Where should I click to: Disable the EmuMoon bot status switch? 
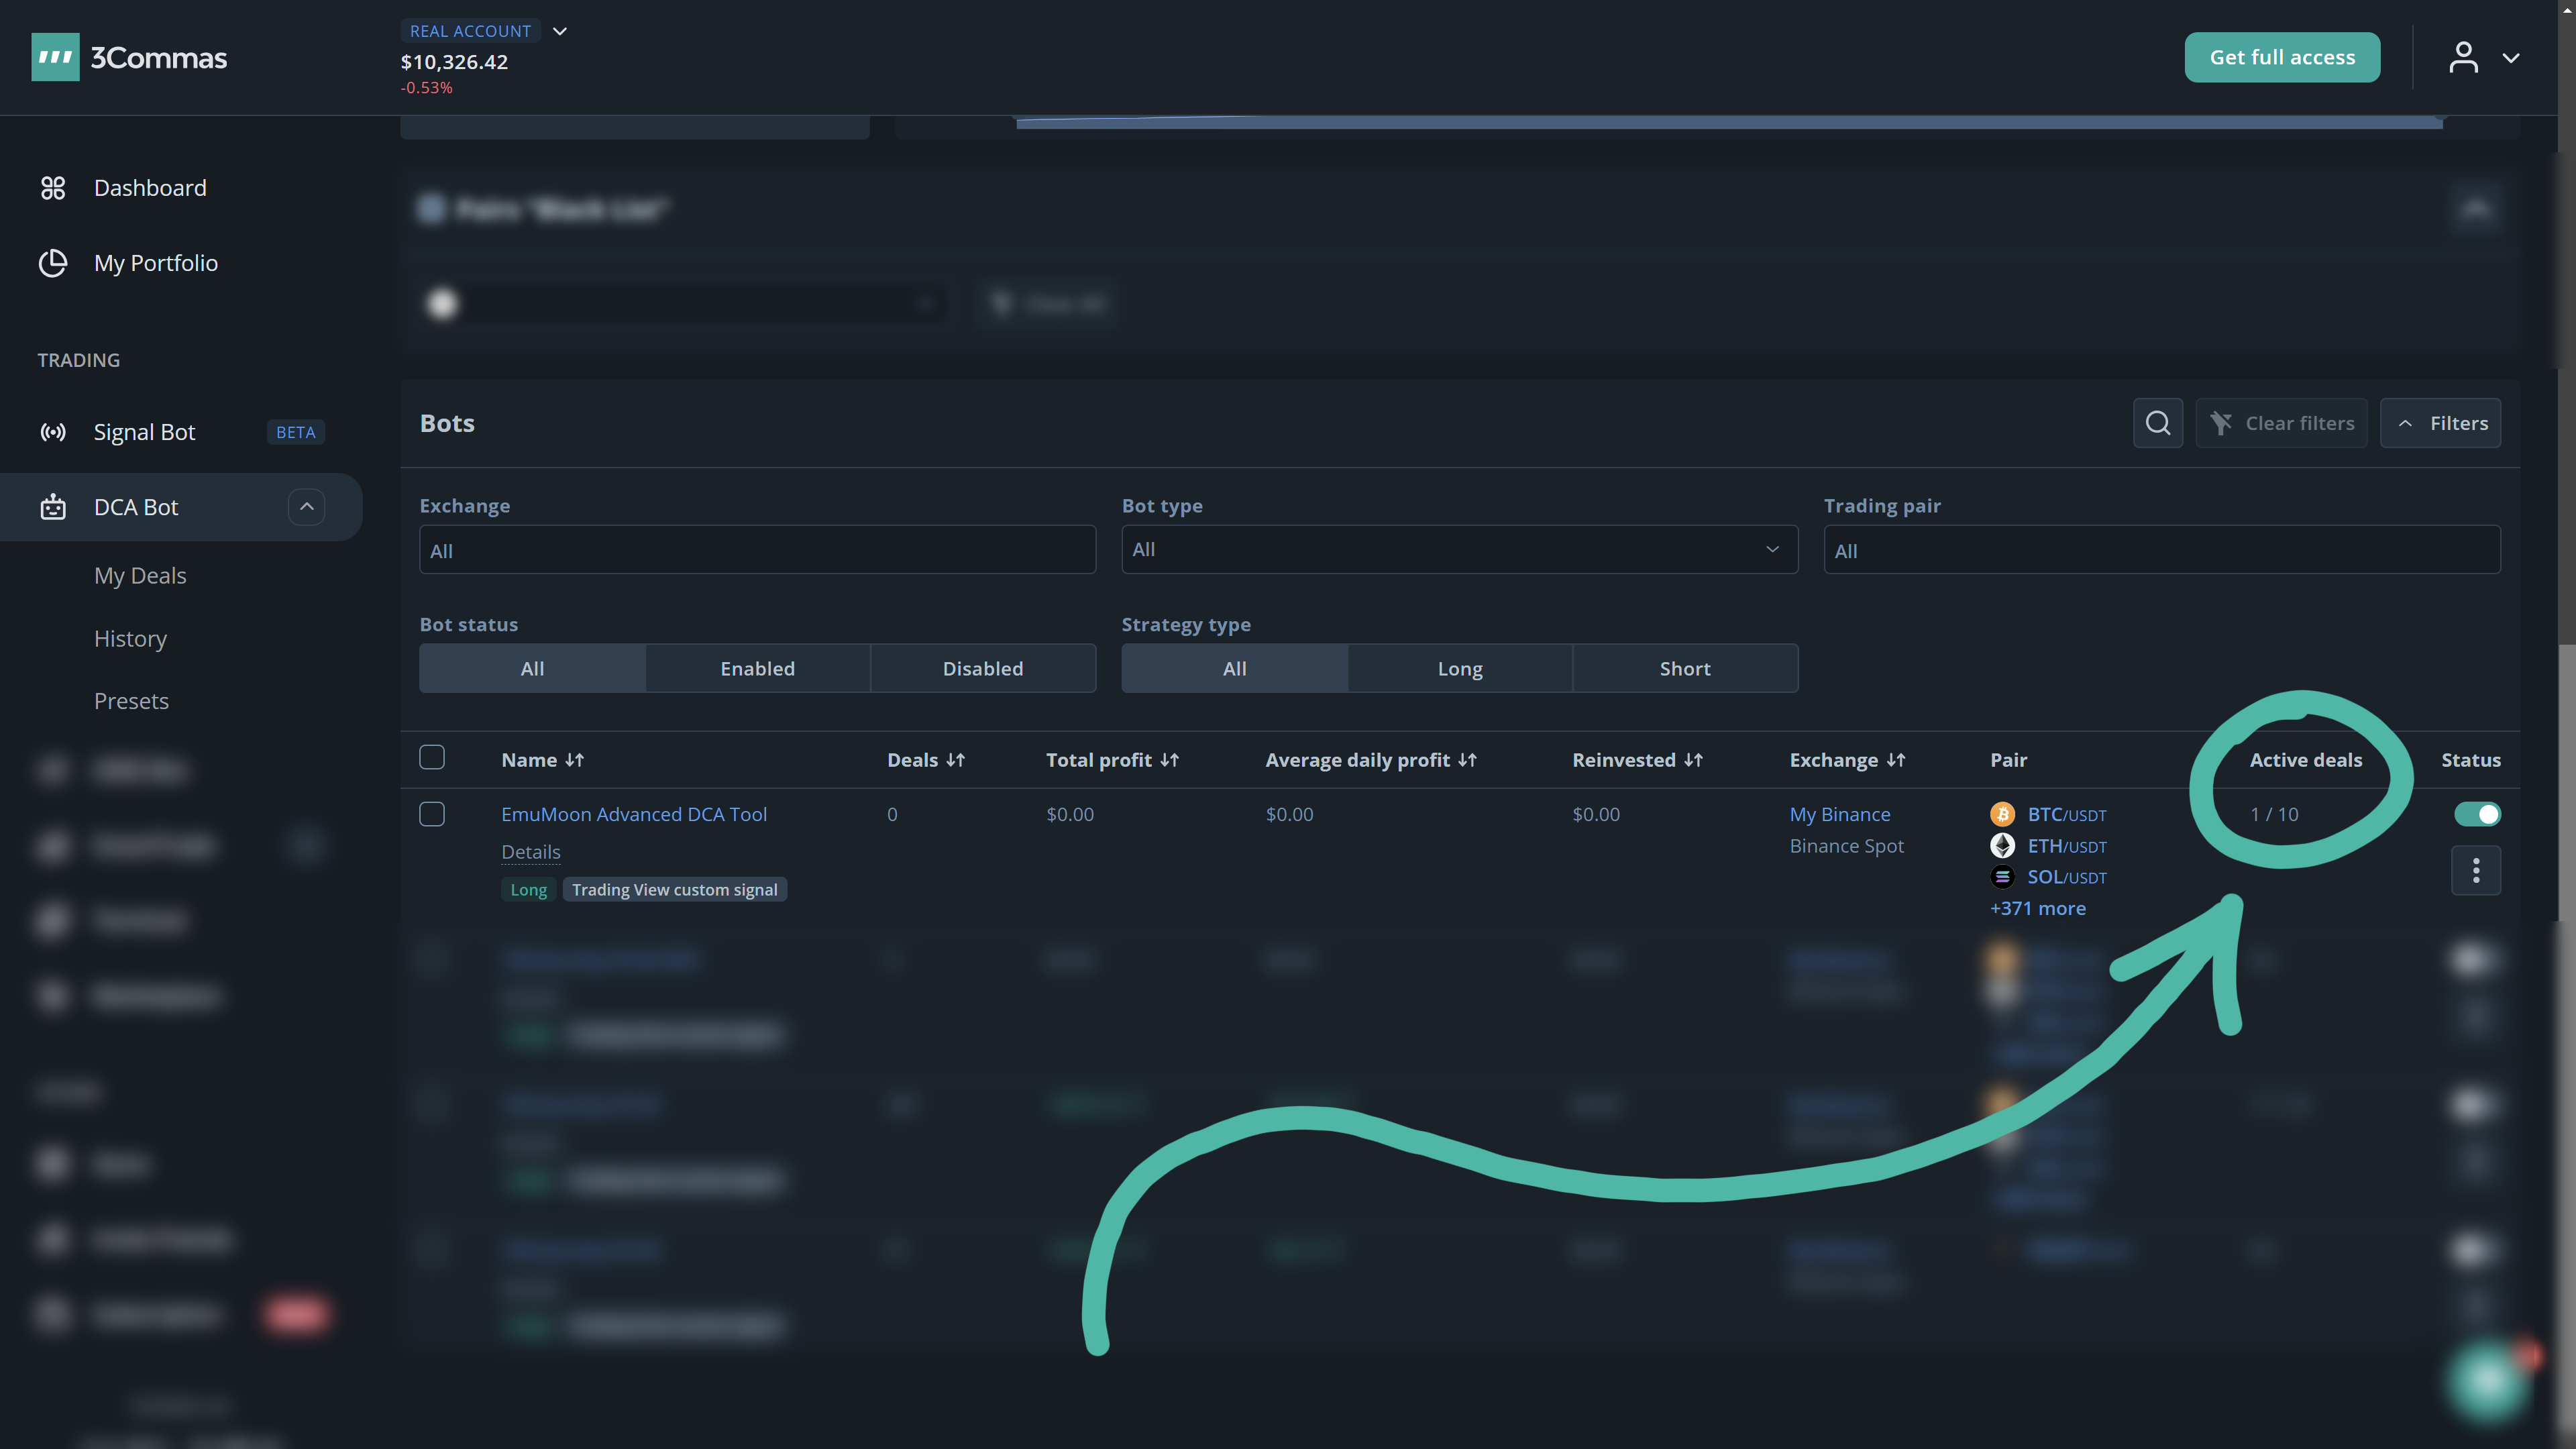point(2478,814)
